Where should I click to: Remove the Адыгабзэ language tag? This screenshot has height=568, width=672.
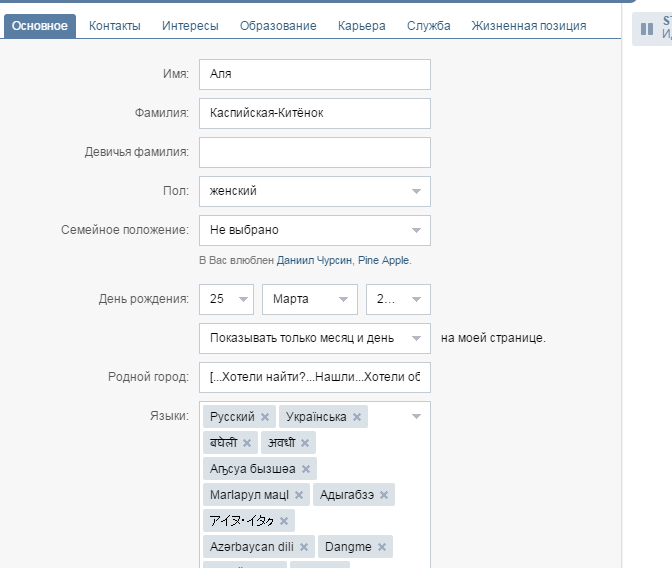(384, 495)
